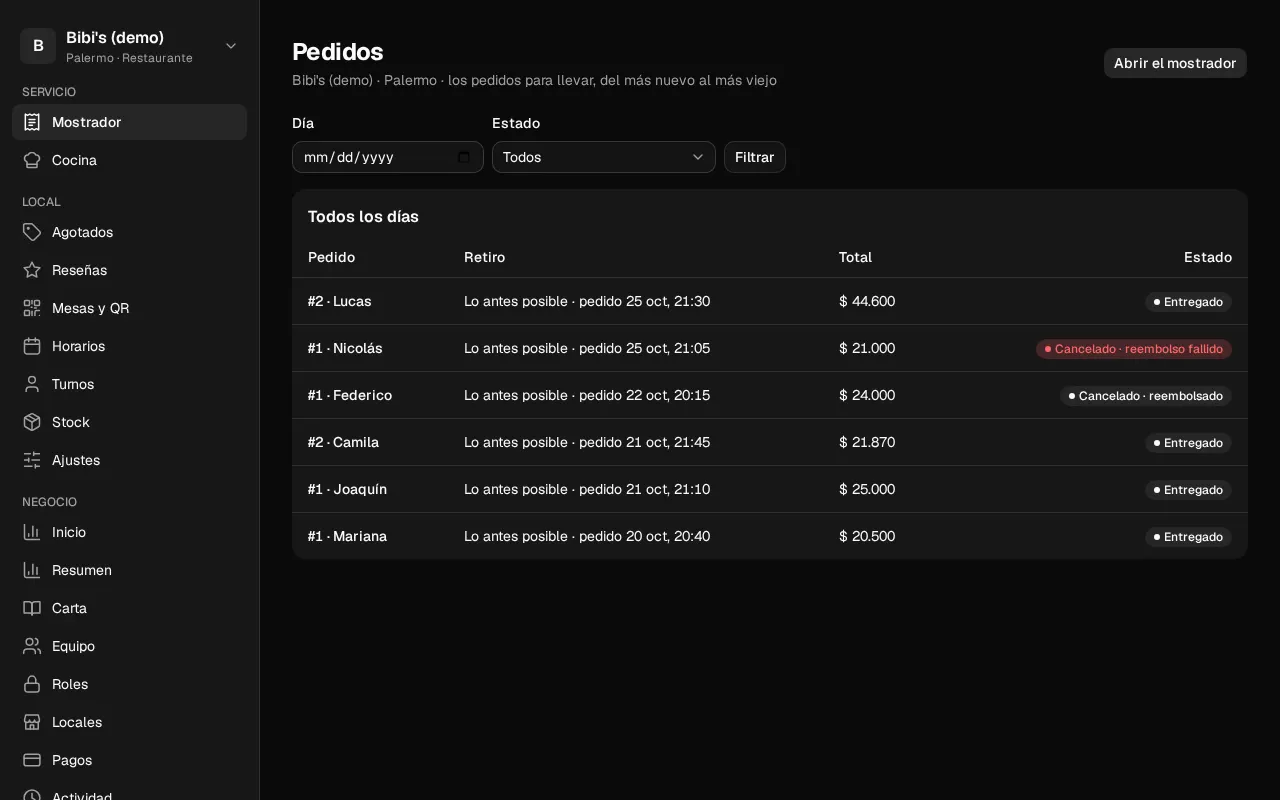This screenshot has height=800, width=1280.
Task: Click the Filtrar button
Action: point(755,157)
